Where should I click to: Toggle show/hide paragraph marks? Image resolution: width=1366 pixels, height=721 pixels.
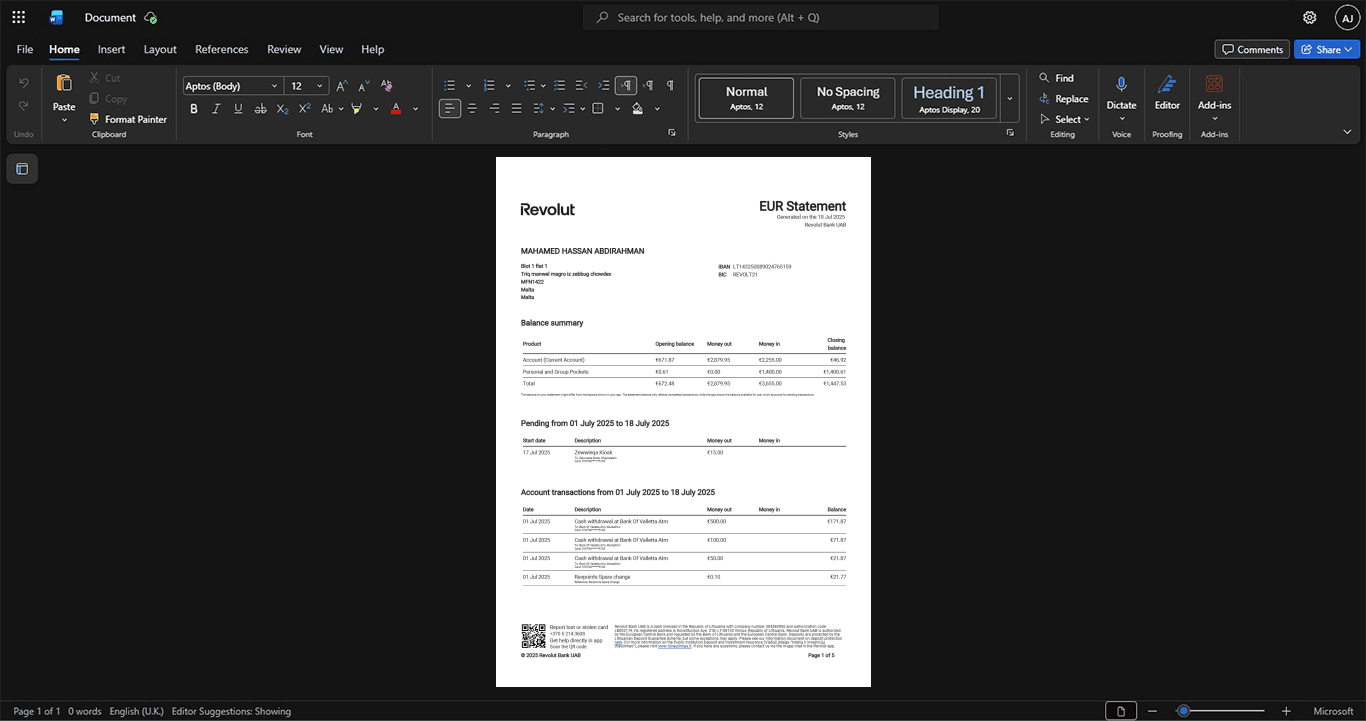click(x=670, y=86)
